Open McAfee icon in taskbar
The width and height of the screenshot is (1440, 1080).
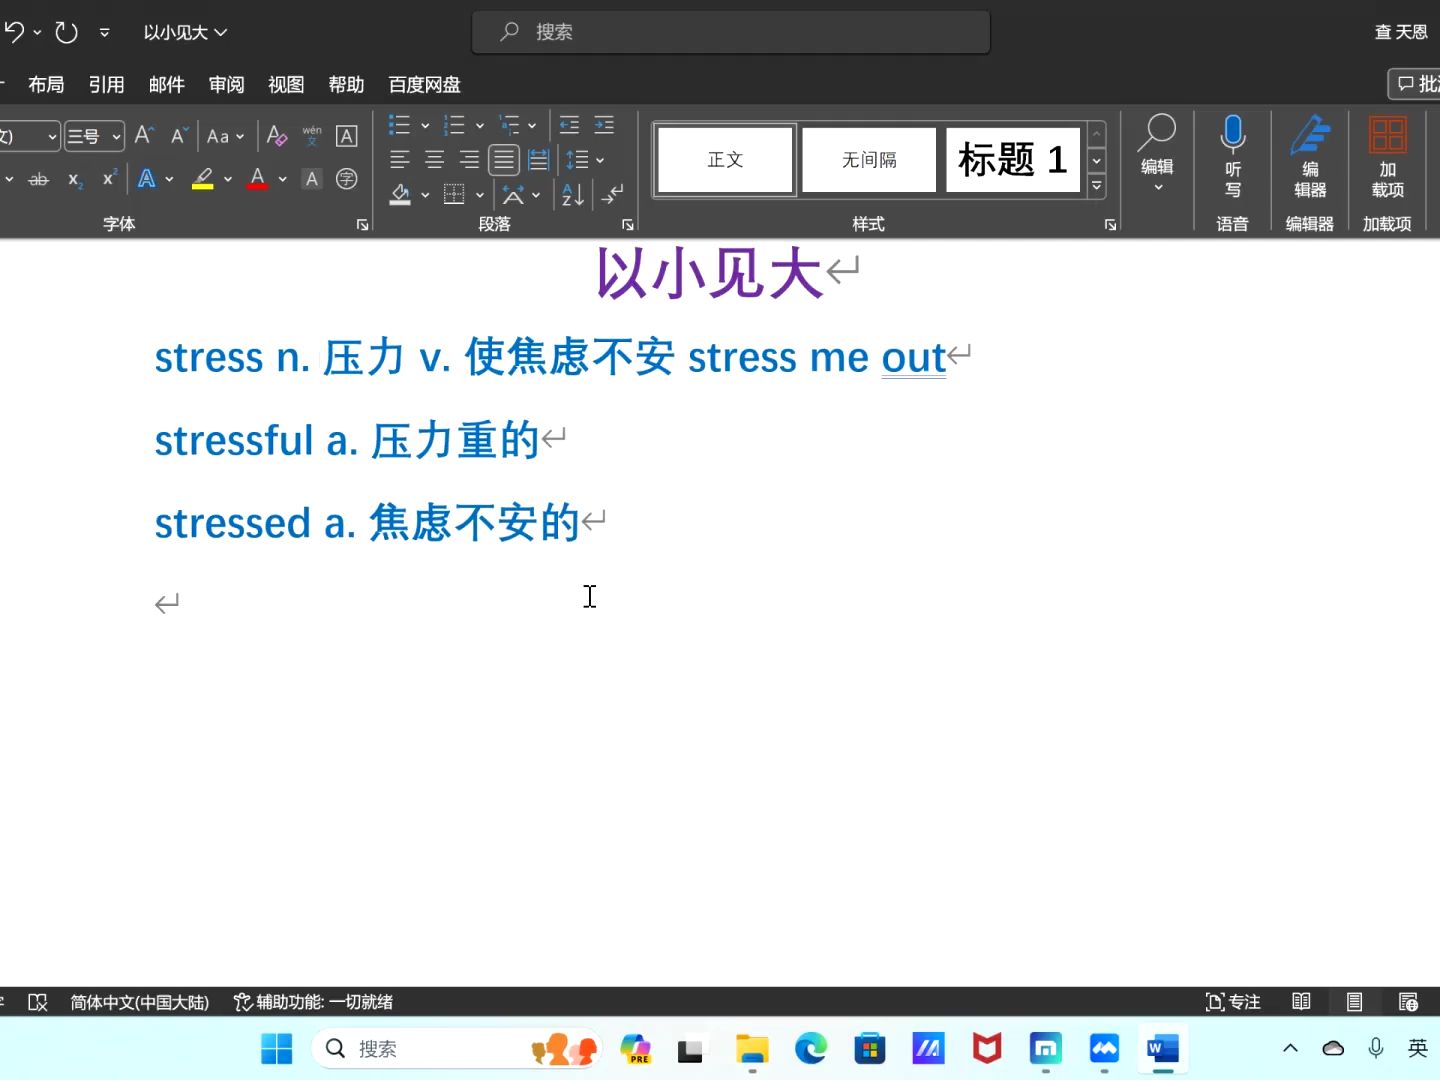[987, 1048]
